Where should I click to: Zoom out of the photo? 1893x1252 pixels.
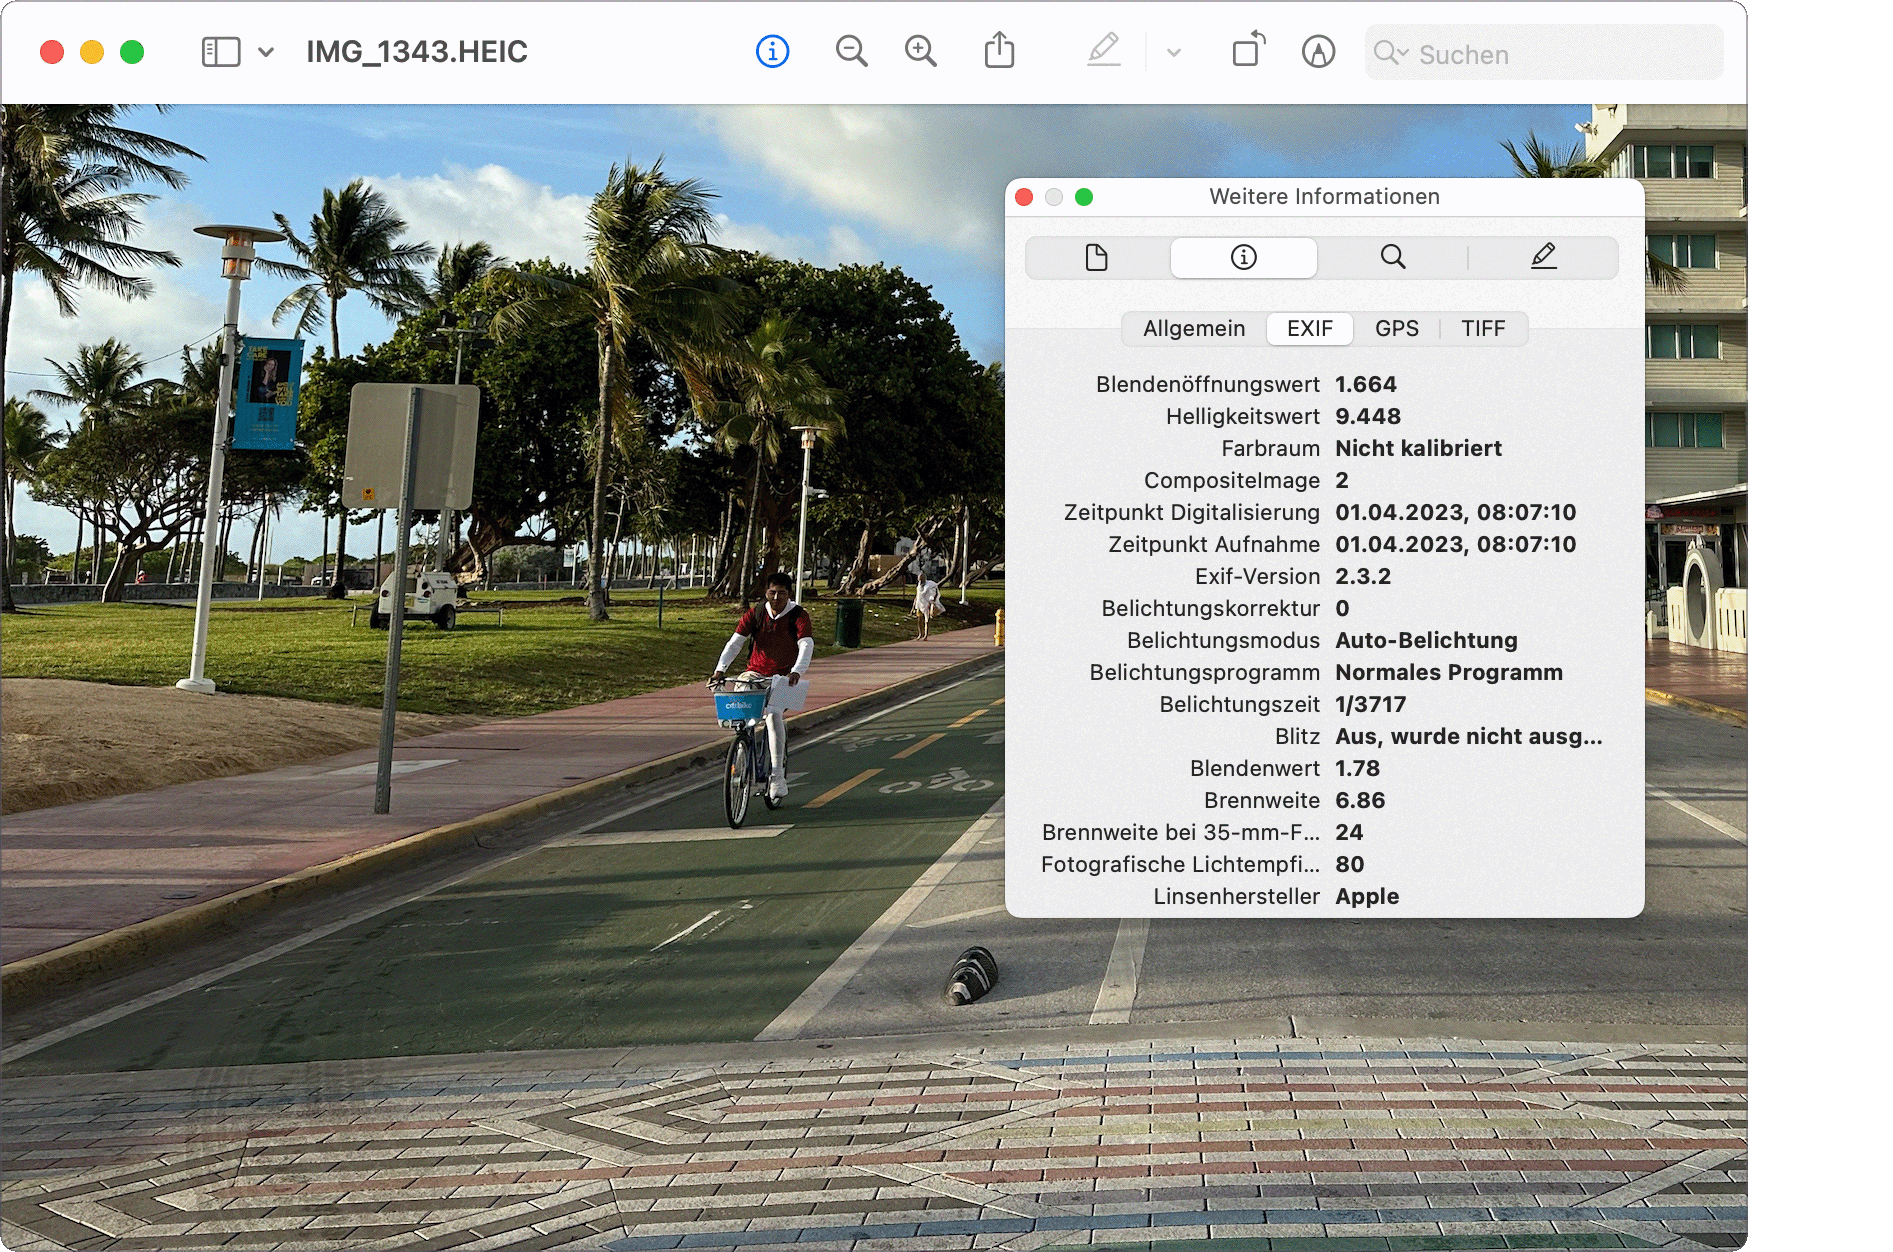tap(851, 51)
